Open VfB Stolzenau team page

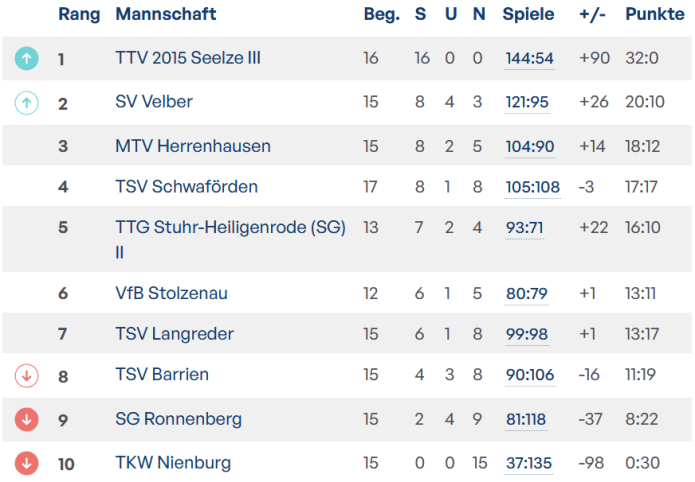coord(171,293)
